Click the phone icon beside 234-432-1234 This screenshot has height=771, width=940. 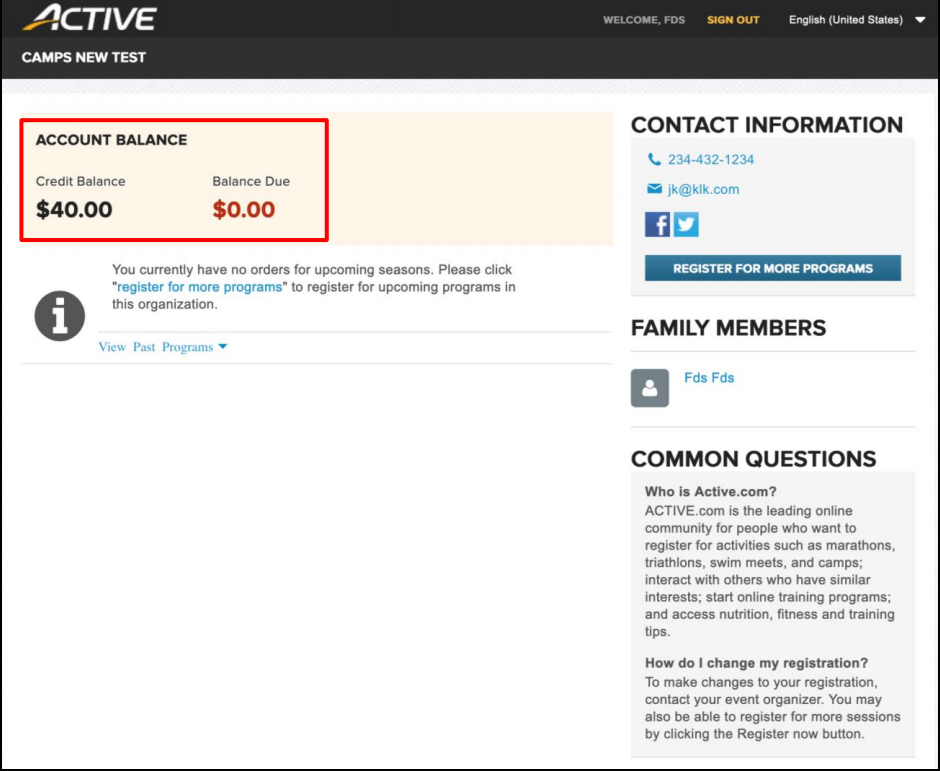[654, 159]
